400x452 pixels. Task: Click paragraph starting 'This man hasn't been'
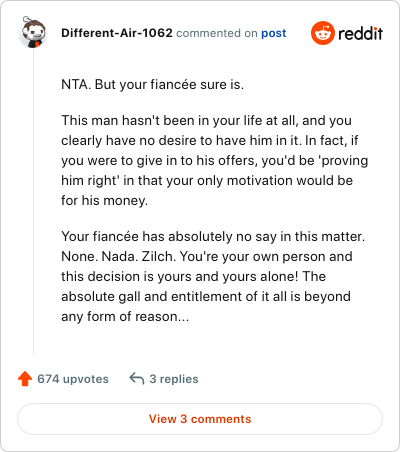tap(215, 160)
